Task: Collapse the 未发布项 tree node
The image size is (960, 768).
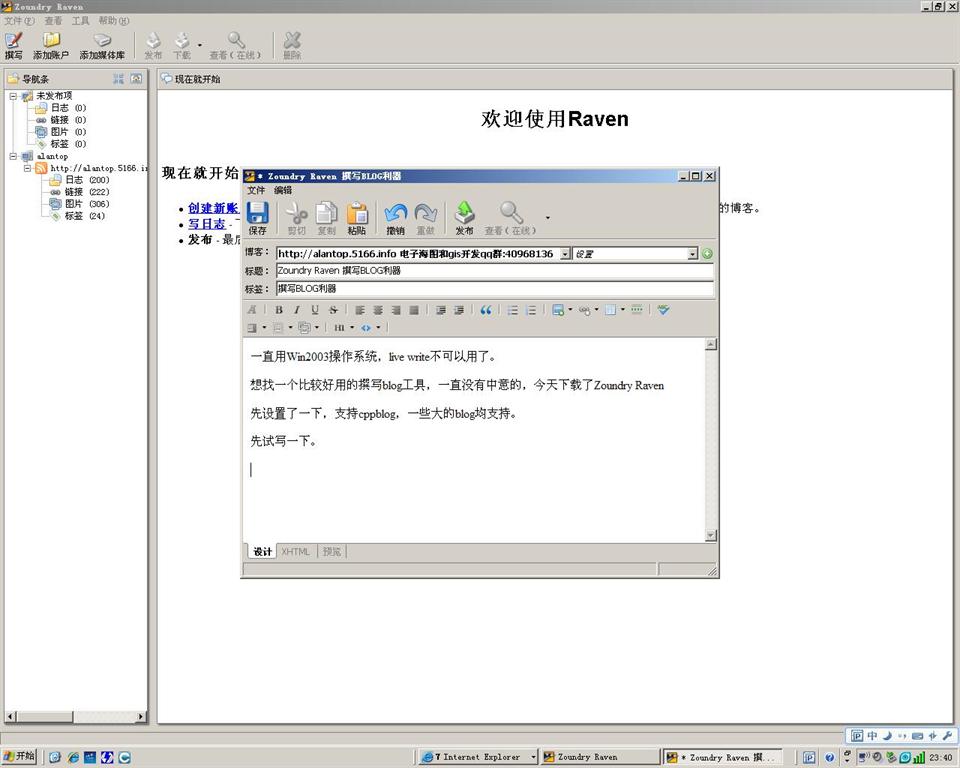Action: [x=13, y=96]
